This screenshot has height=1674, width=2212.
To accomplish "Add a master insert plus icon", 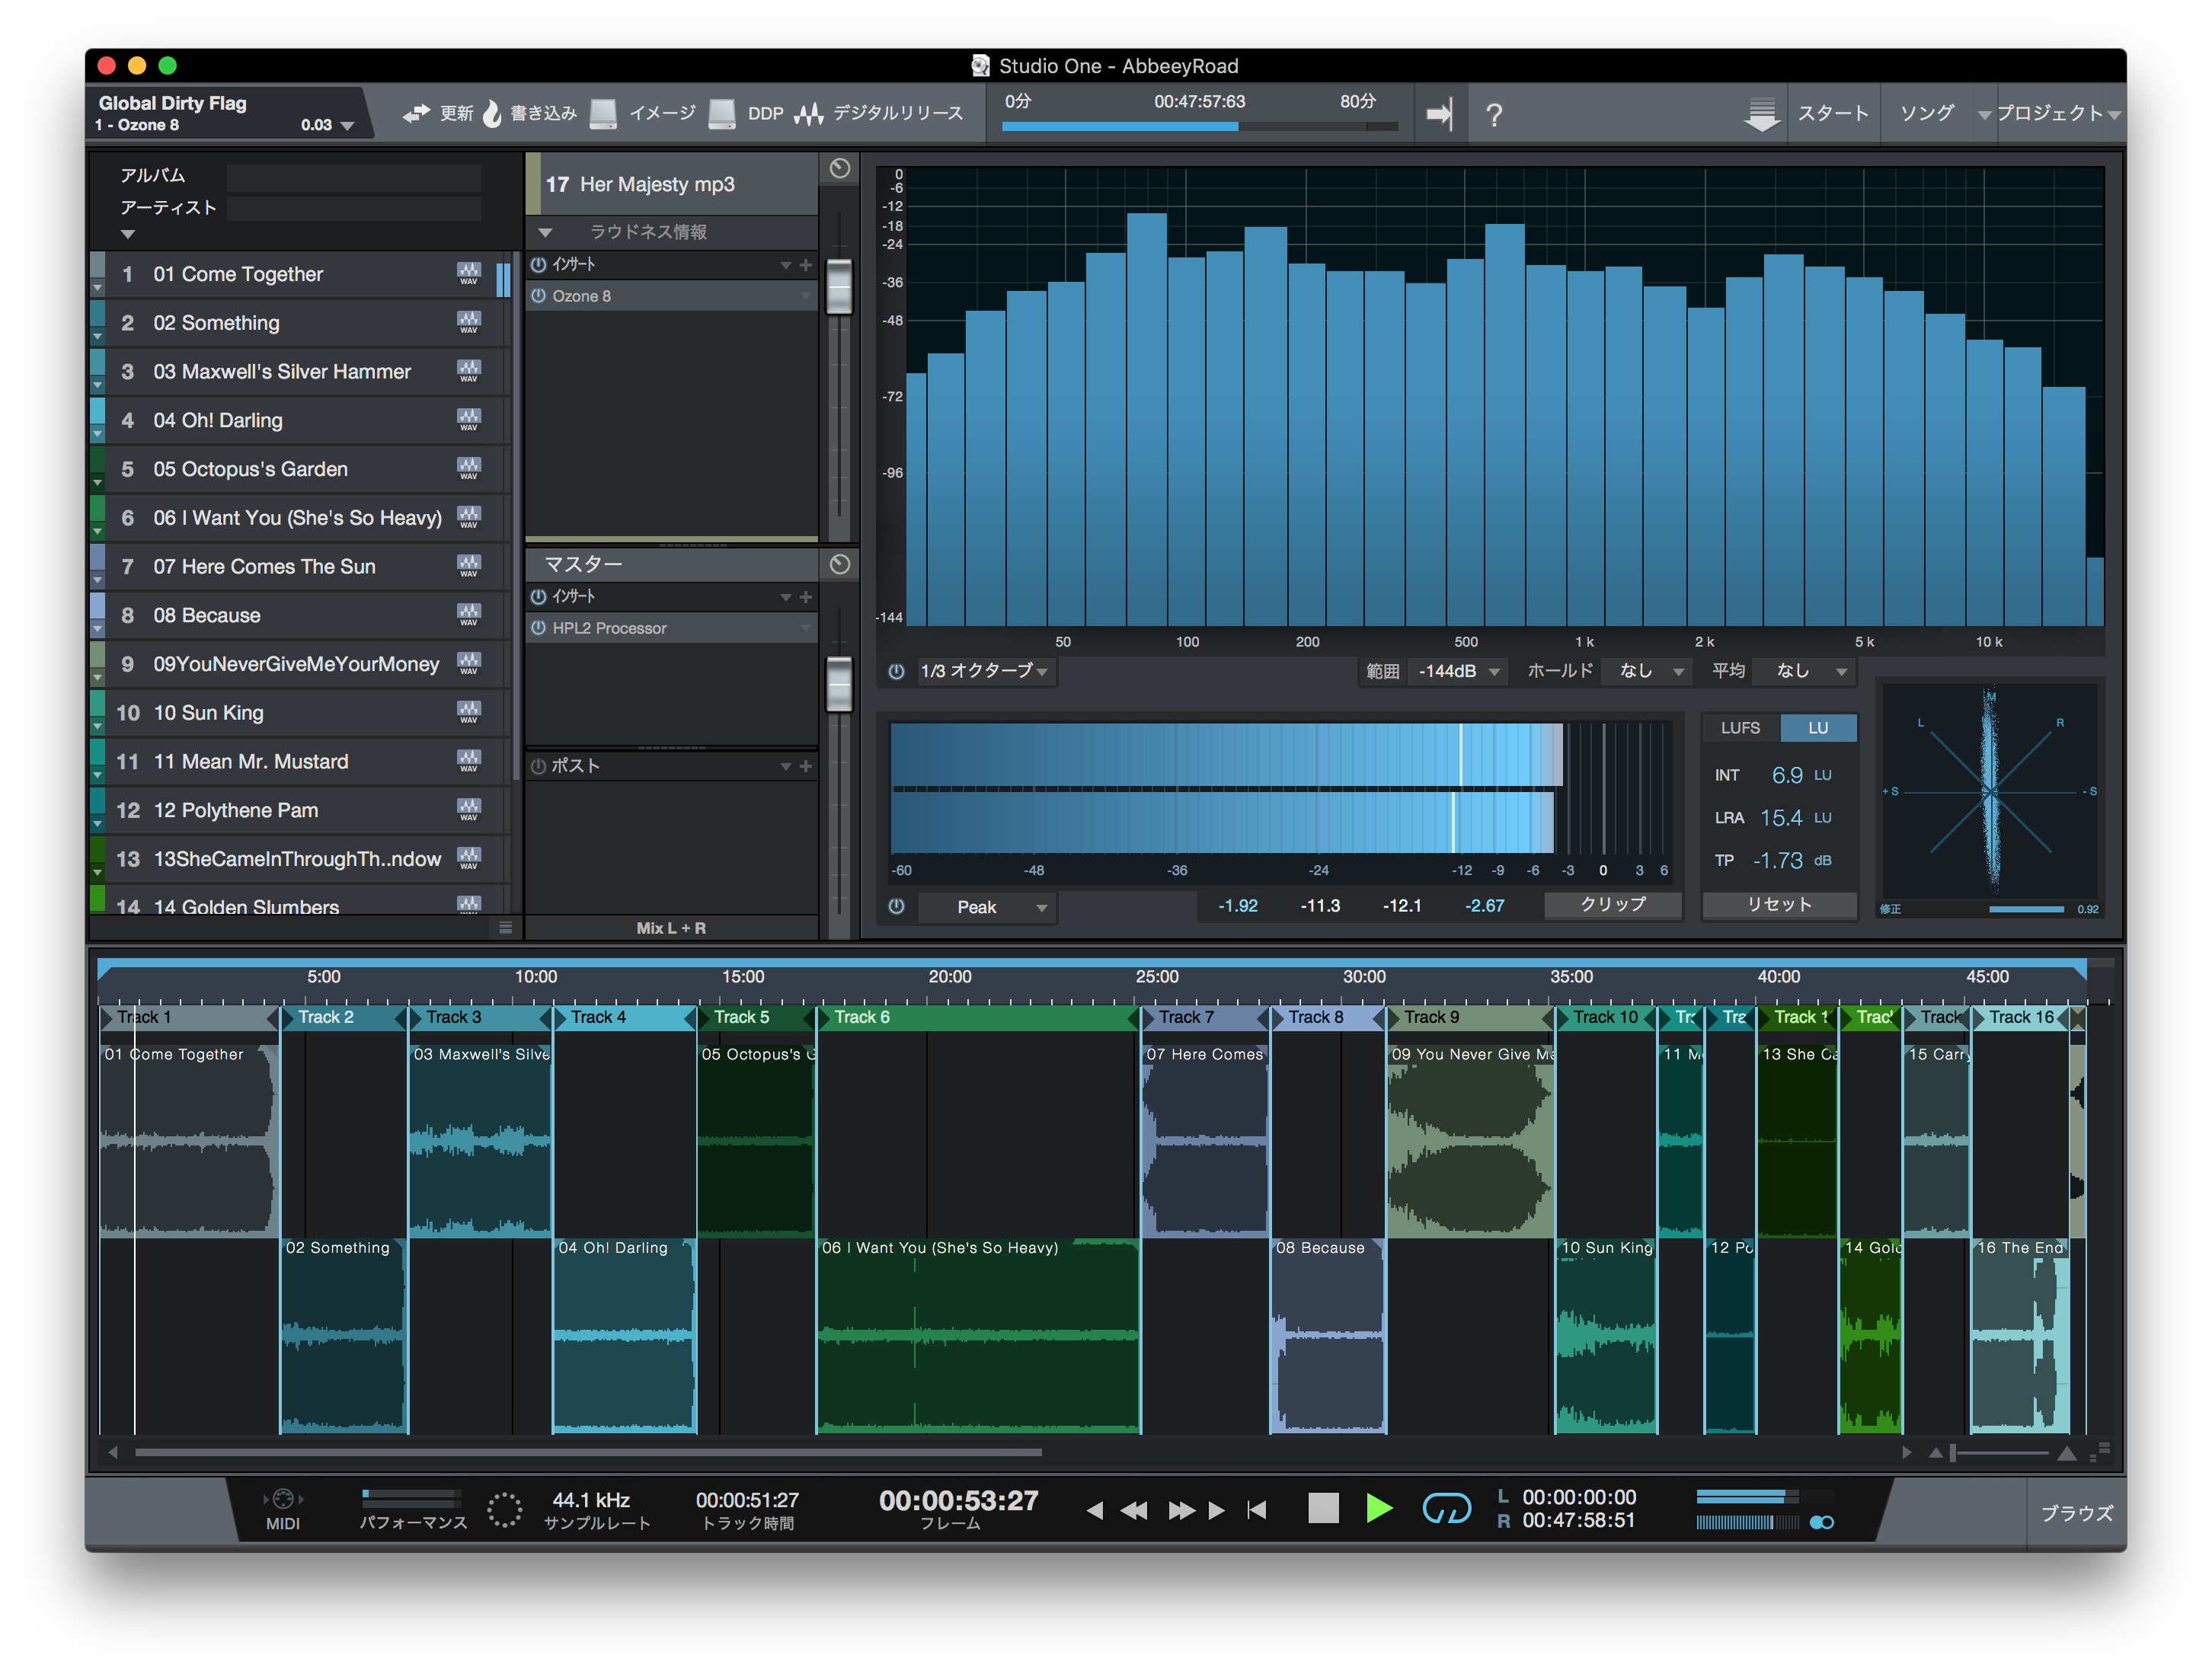I will pyautogui.click(x=806, y=597).
